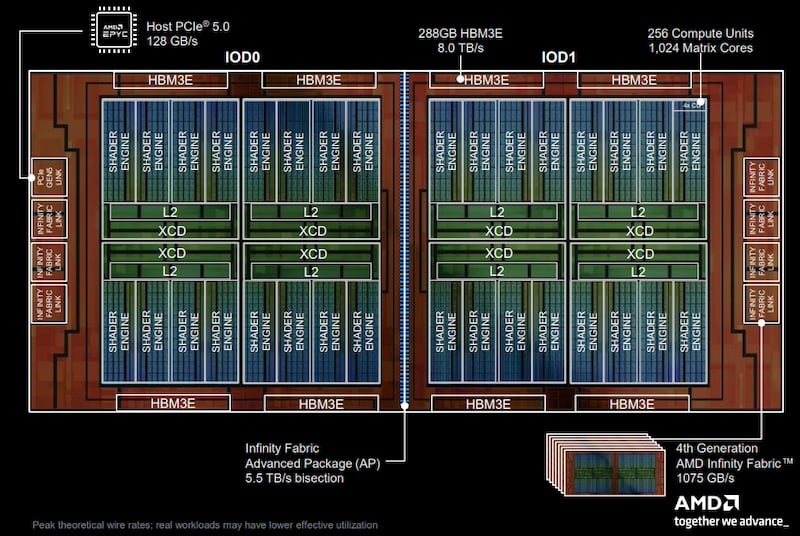Viewport: 800px width, 536px height.
Task: Click the bottom Infinity Fabric Link block on the IOD0 edge
Action: [x=49, y=304]
